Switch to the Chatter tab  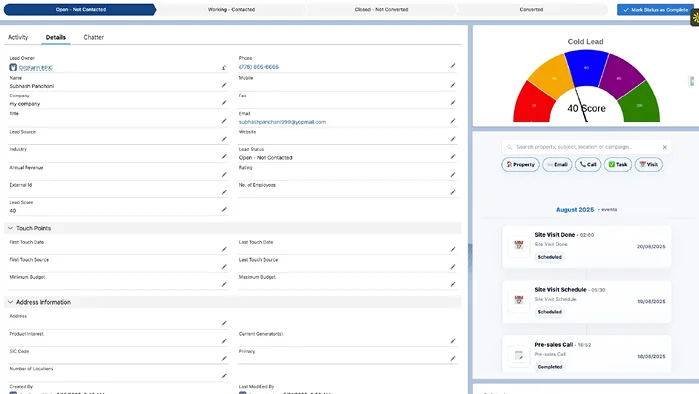point(94,37)
